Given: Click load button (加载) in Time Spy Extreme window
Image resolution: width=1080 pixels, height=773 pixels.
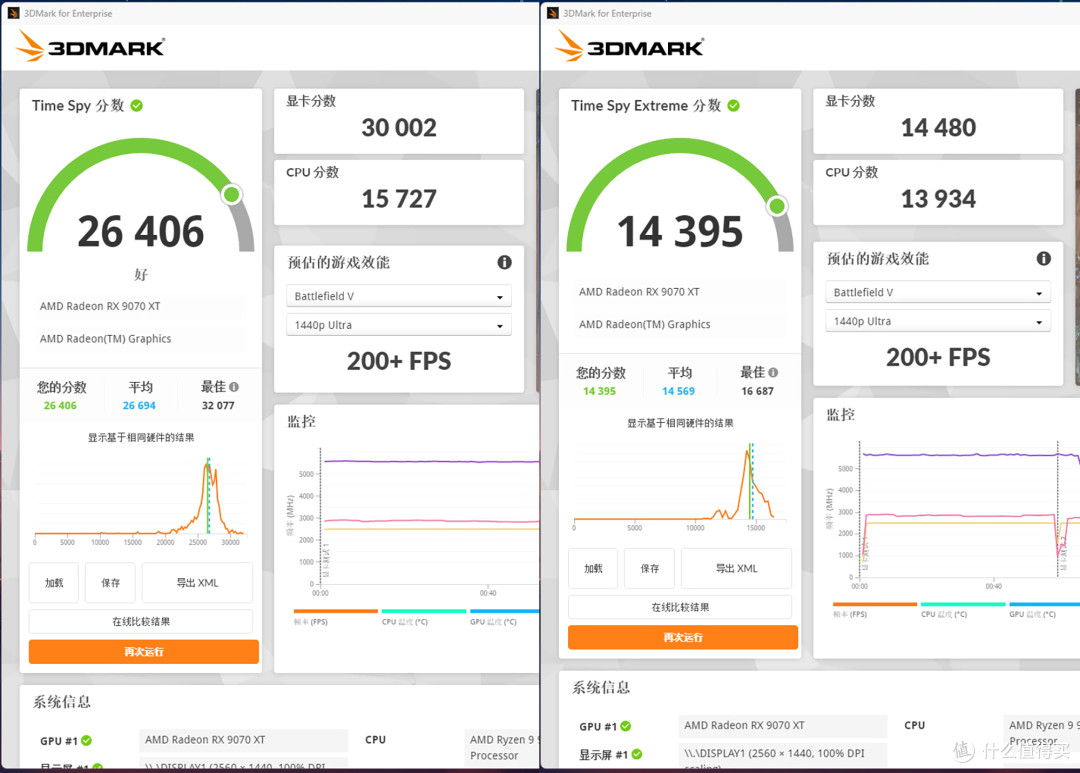Looking at the screenshot, I should (593, 568).
